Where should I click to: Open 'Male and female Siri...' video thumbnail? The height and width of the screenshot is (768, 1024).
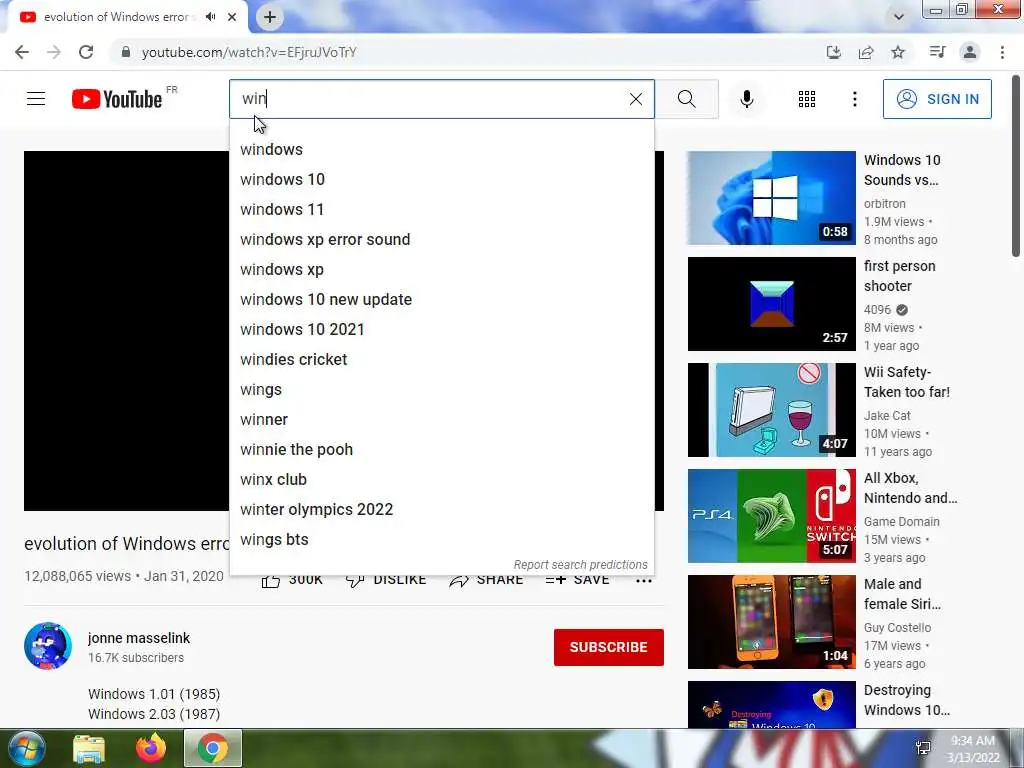click(771, 622)
